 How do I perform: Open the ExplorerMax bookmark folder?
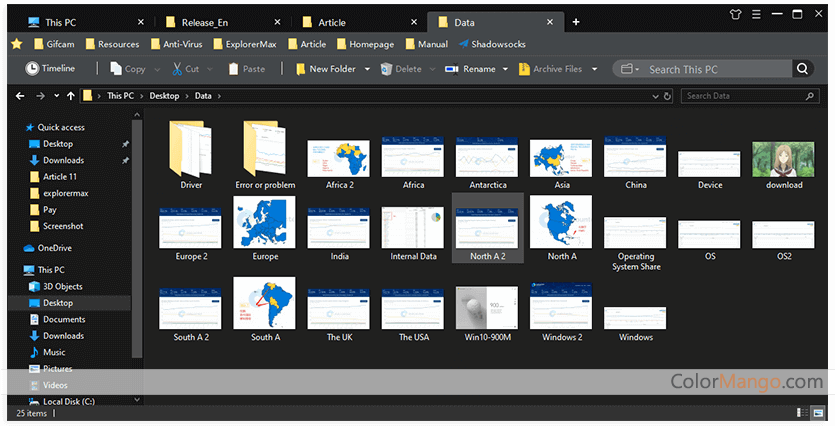(243, 44)
